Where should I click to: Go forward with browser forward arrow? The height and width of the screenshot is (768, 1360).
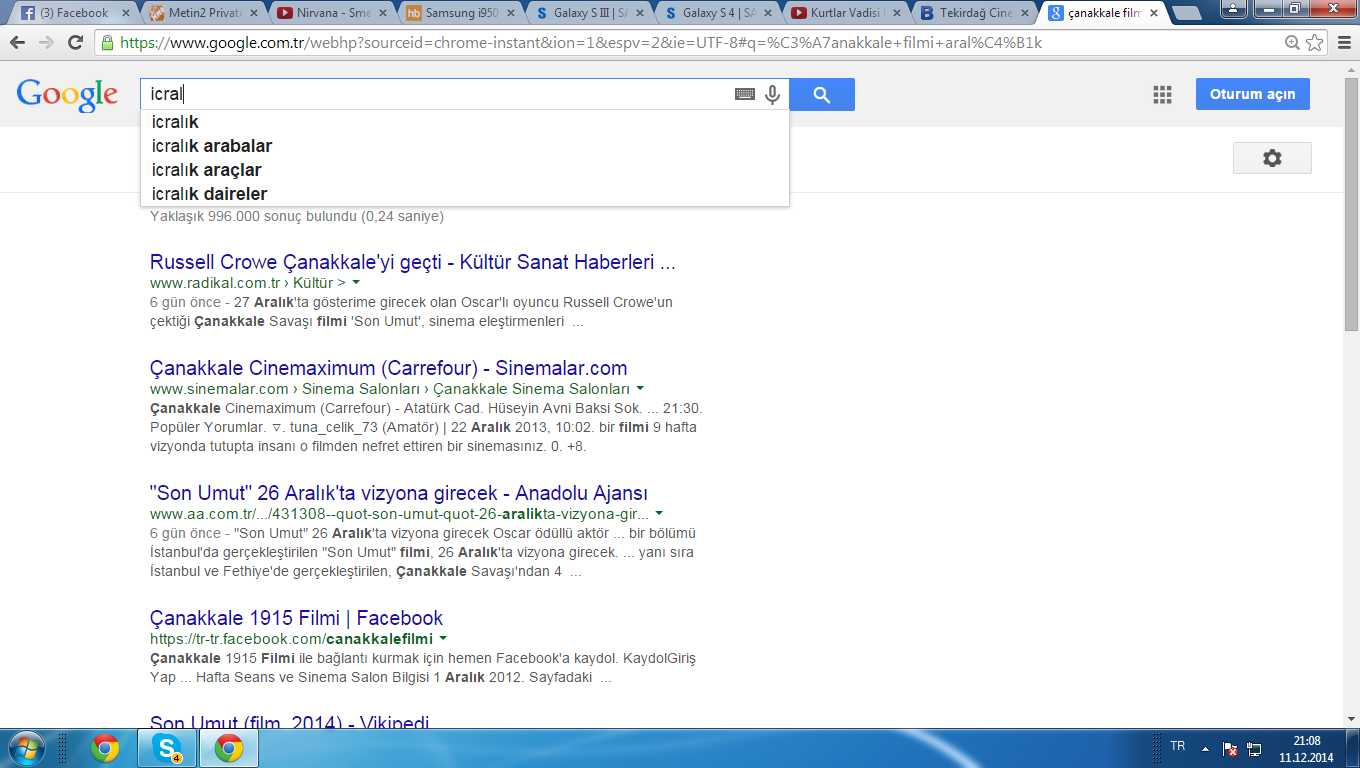[46, 43]
